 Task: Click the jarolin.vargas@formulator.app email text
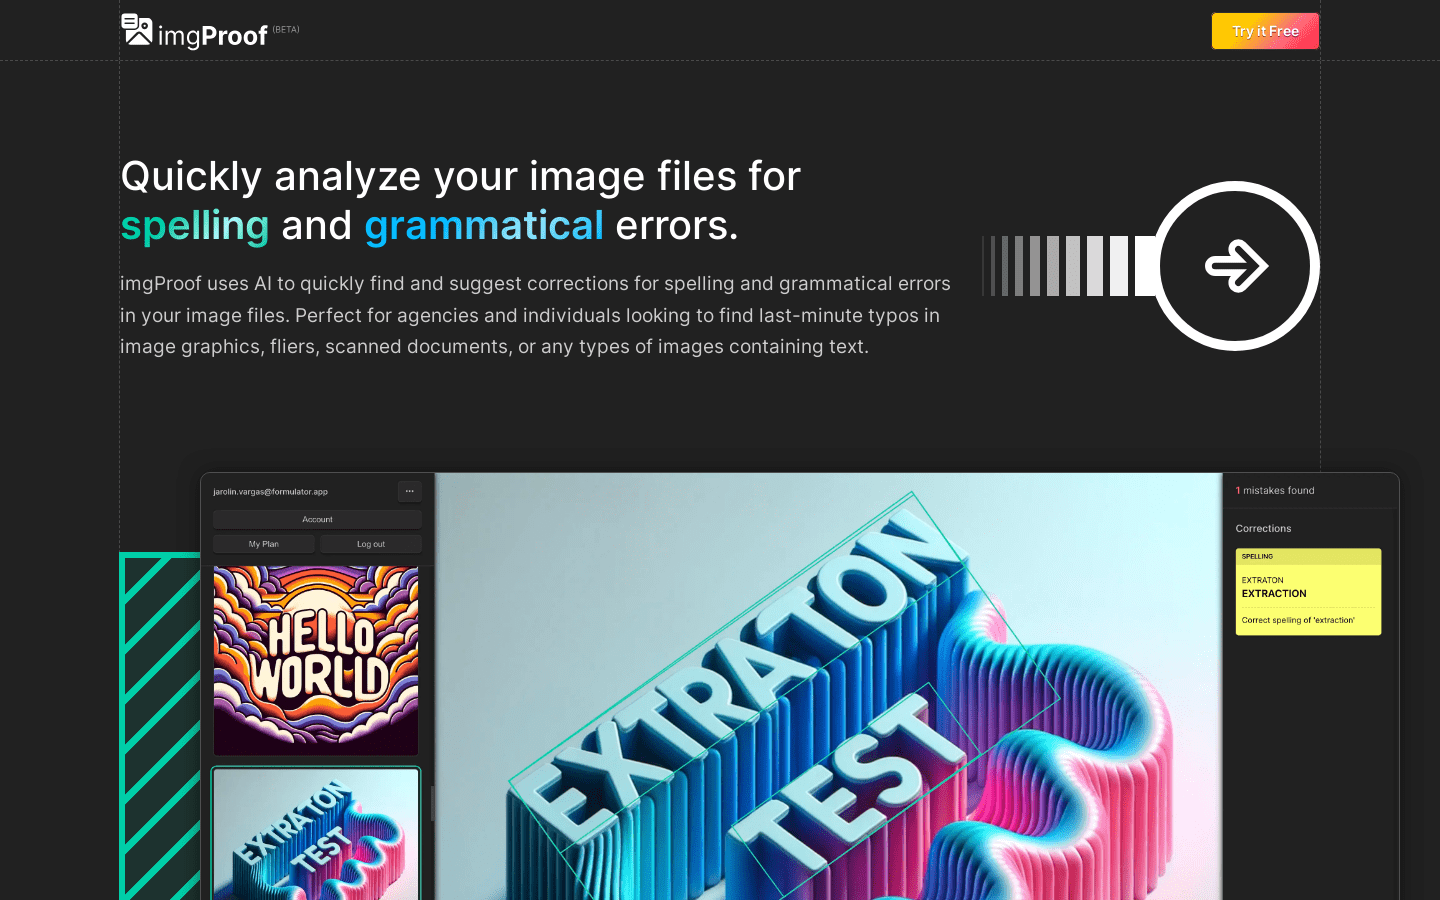tap(270, 492)
